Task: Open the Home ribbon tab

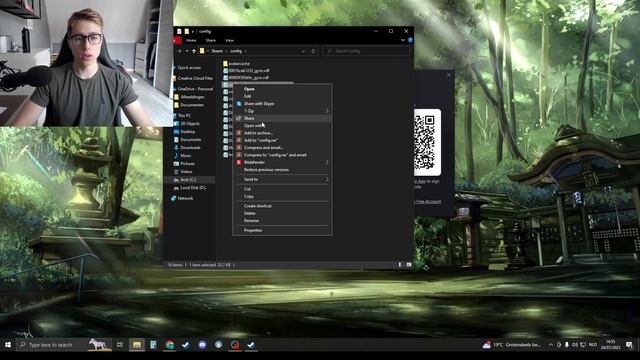Action: tap(191, 40)
